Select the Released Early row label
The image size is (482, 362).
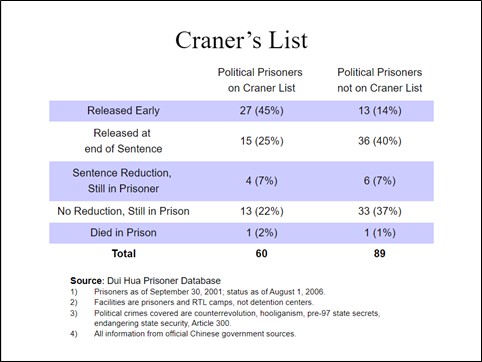tap(123, 111)
